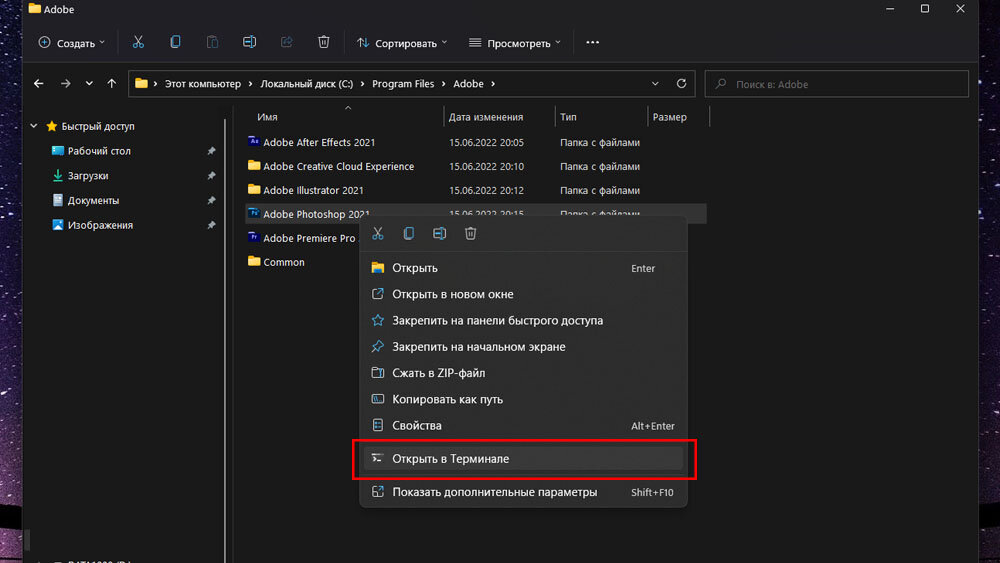
Task: Choose Сжать в ZIP-файл
Action: coord(523,372)
